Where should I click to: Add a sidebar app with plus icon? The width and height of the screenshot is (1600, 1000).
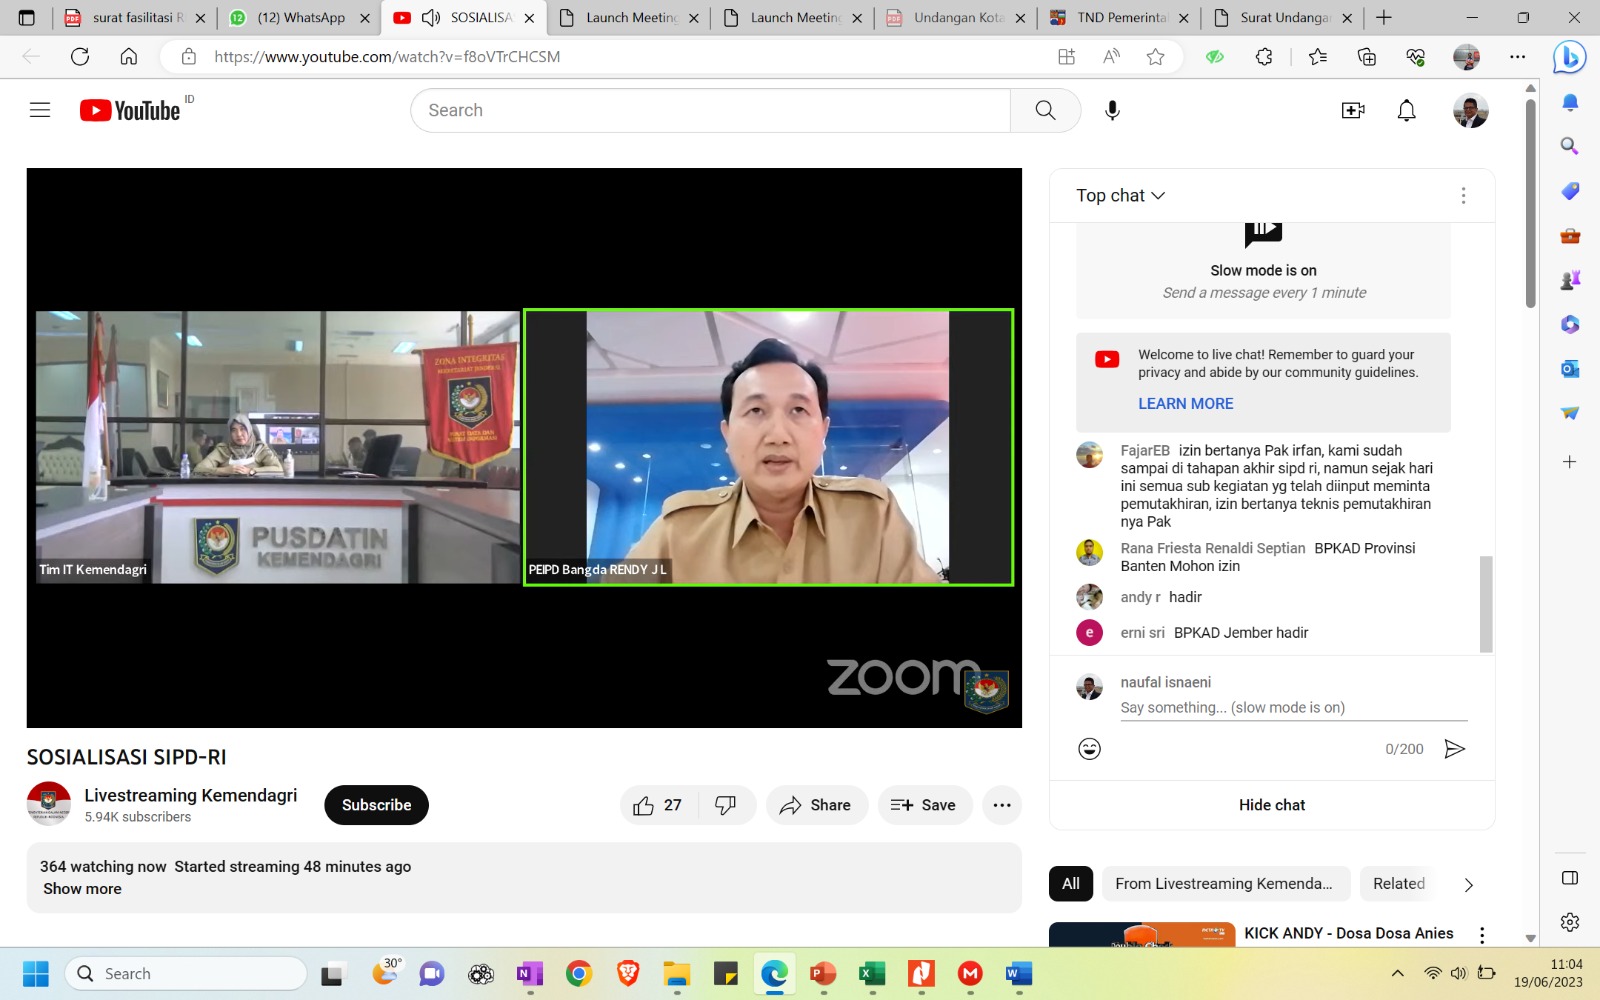pyautogui.click(x=1570, y=462)
